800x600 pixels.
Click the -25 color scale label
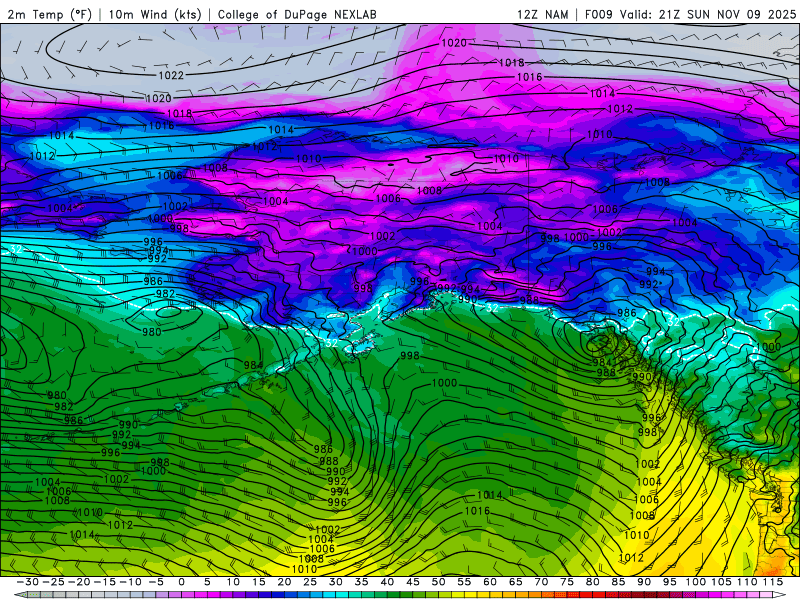tap(53, 582)
